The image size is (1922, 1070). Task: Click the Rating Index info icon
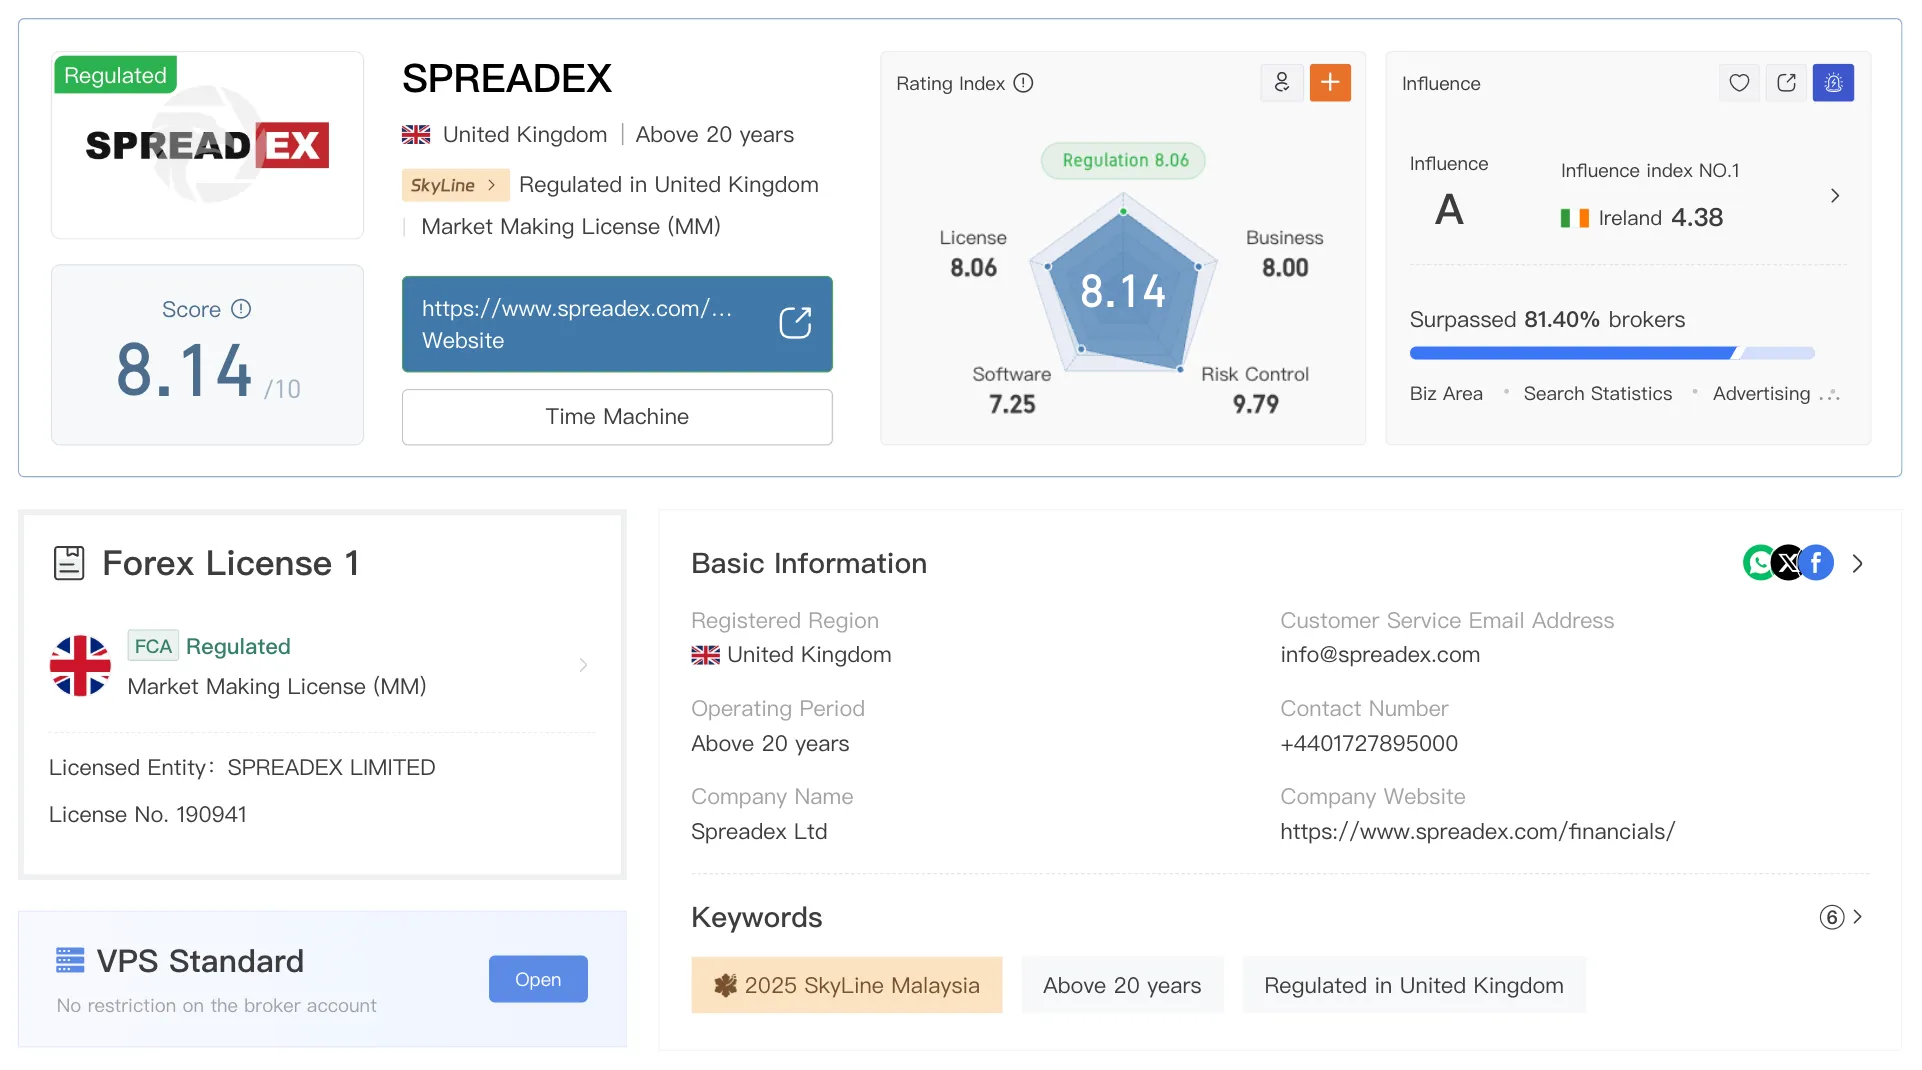(1023, 83)
